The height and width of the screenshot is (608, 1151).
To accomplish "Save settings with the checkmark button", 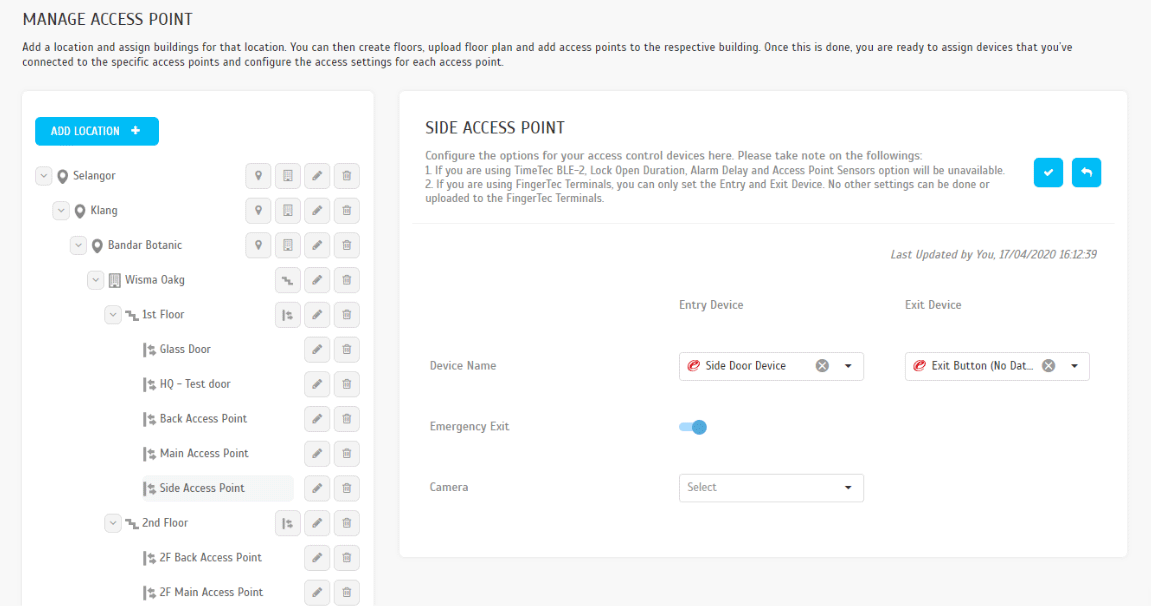I will coord(1048,173).
